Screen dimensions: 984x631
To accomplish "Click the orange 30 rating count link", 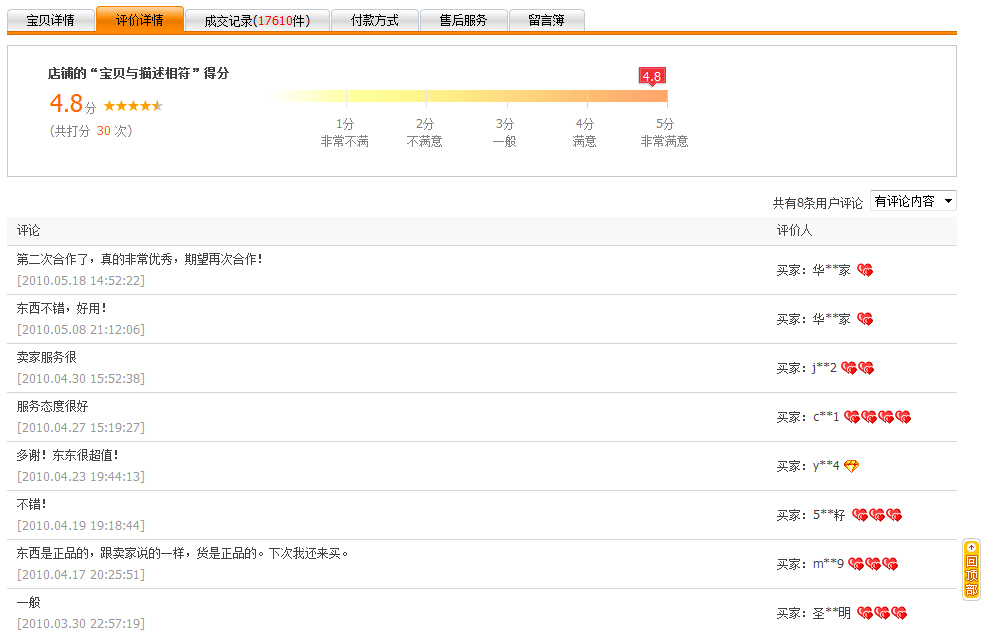I will click(x=104, y=131).
